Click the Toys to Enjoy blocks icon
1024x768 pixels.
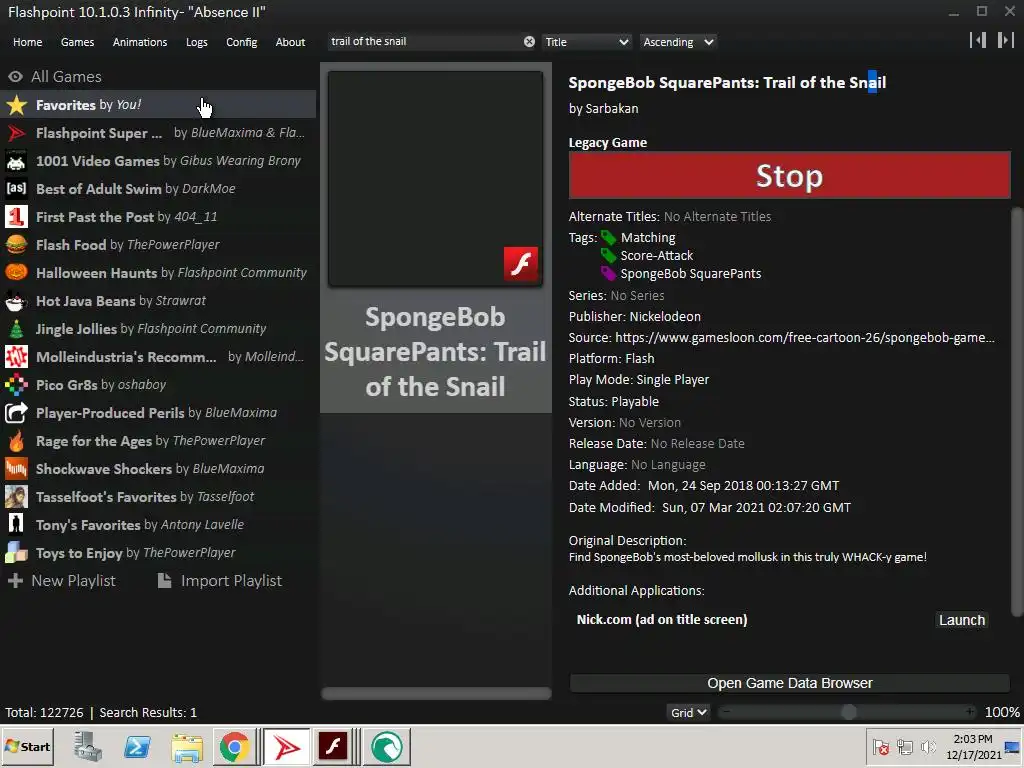pyautogui.click(x=16, y=552)
